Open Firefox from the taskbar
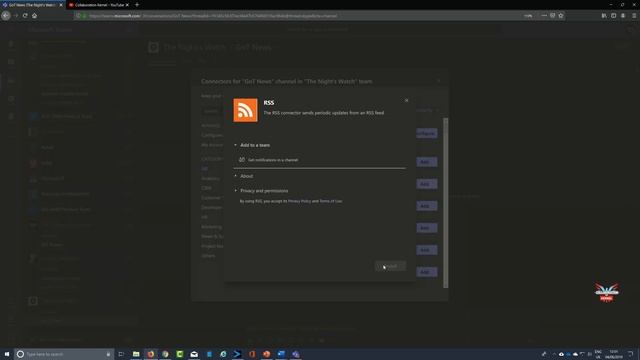The height and width of the screenshot is (360, 640). coord(151,354)
